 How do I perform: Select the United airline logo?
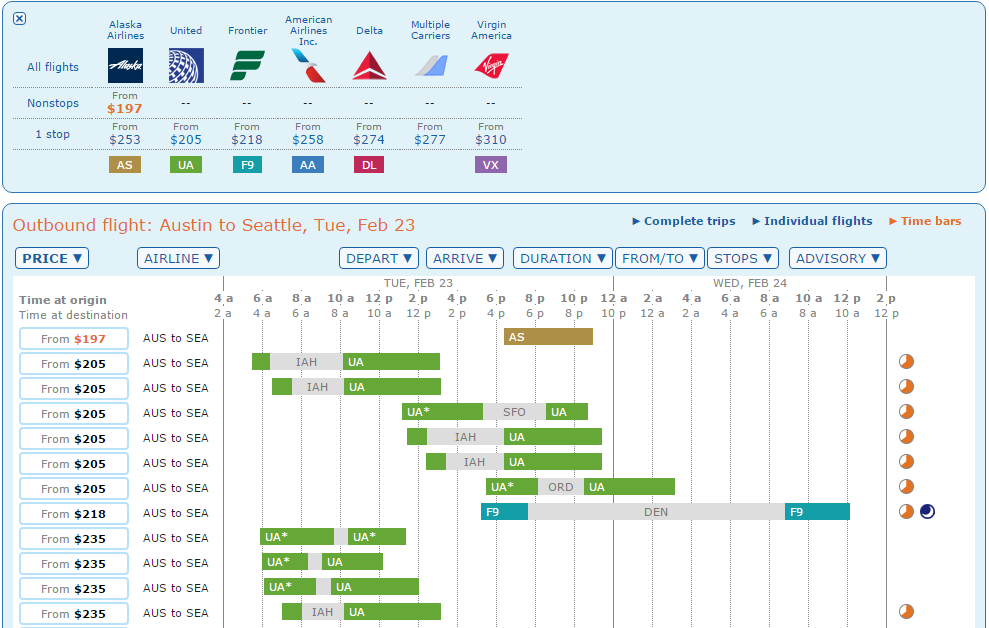pos(186,66)
